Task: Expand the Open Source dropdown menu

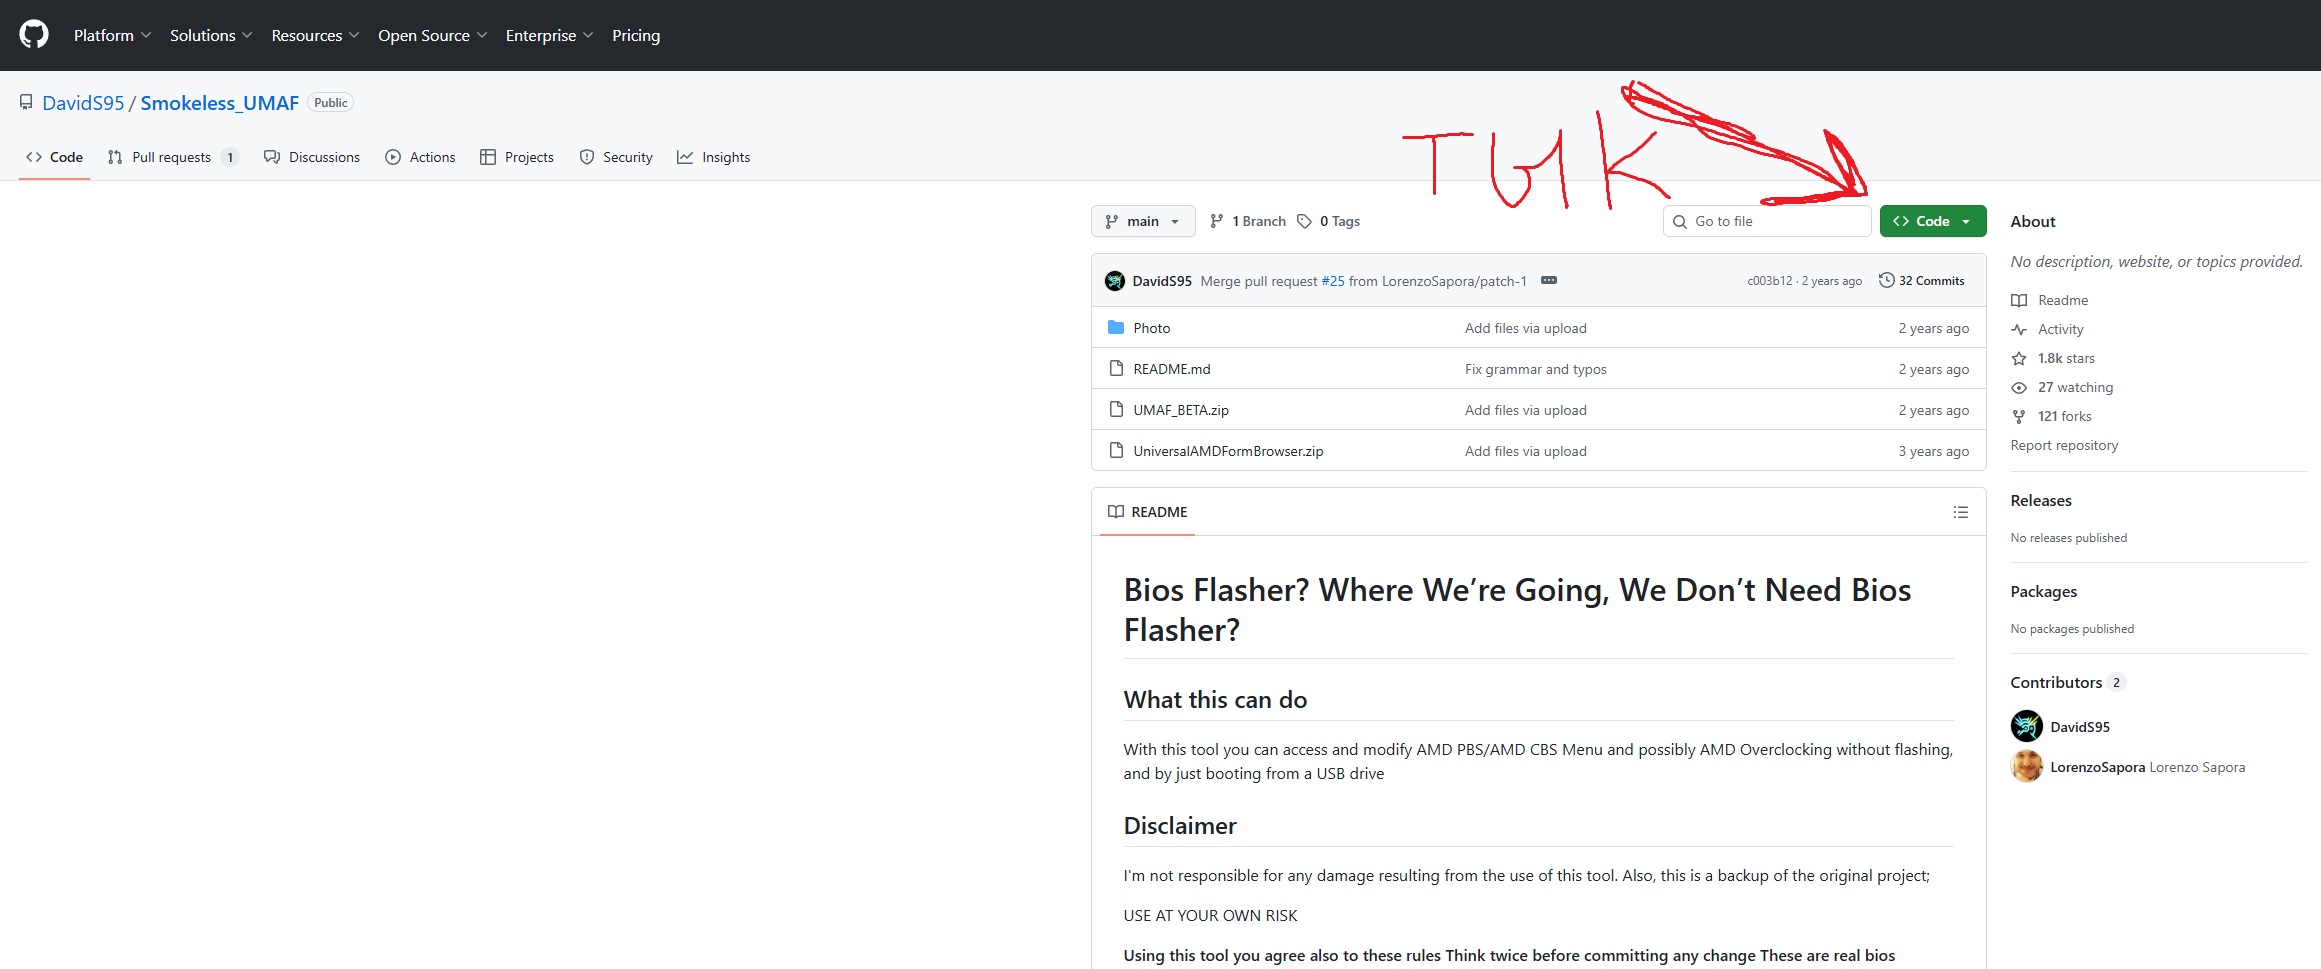Action: [x=432, y=35]
